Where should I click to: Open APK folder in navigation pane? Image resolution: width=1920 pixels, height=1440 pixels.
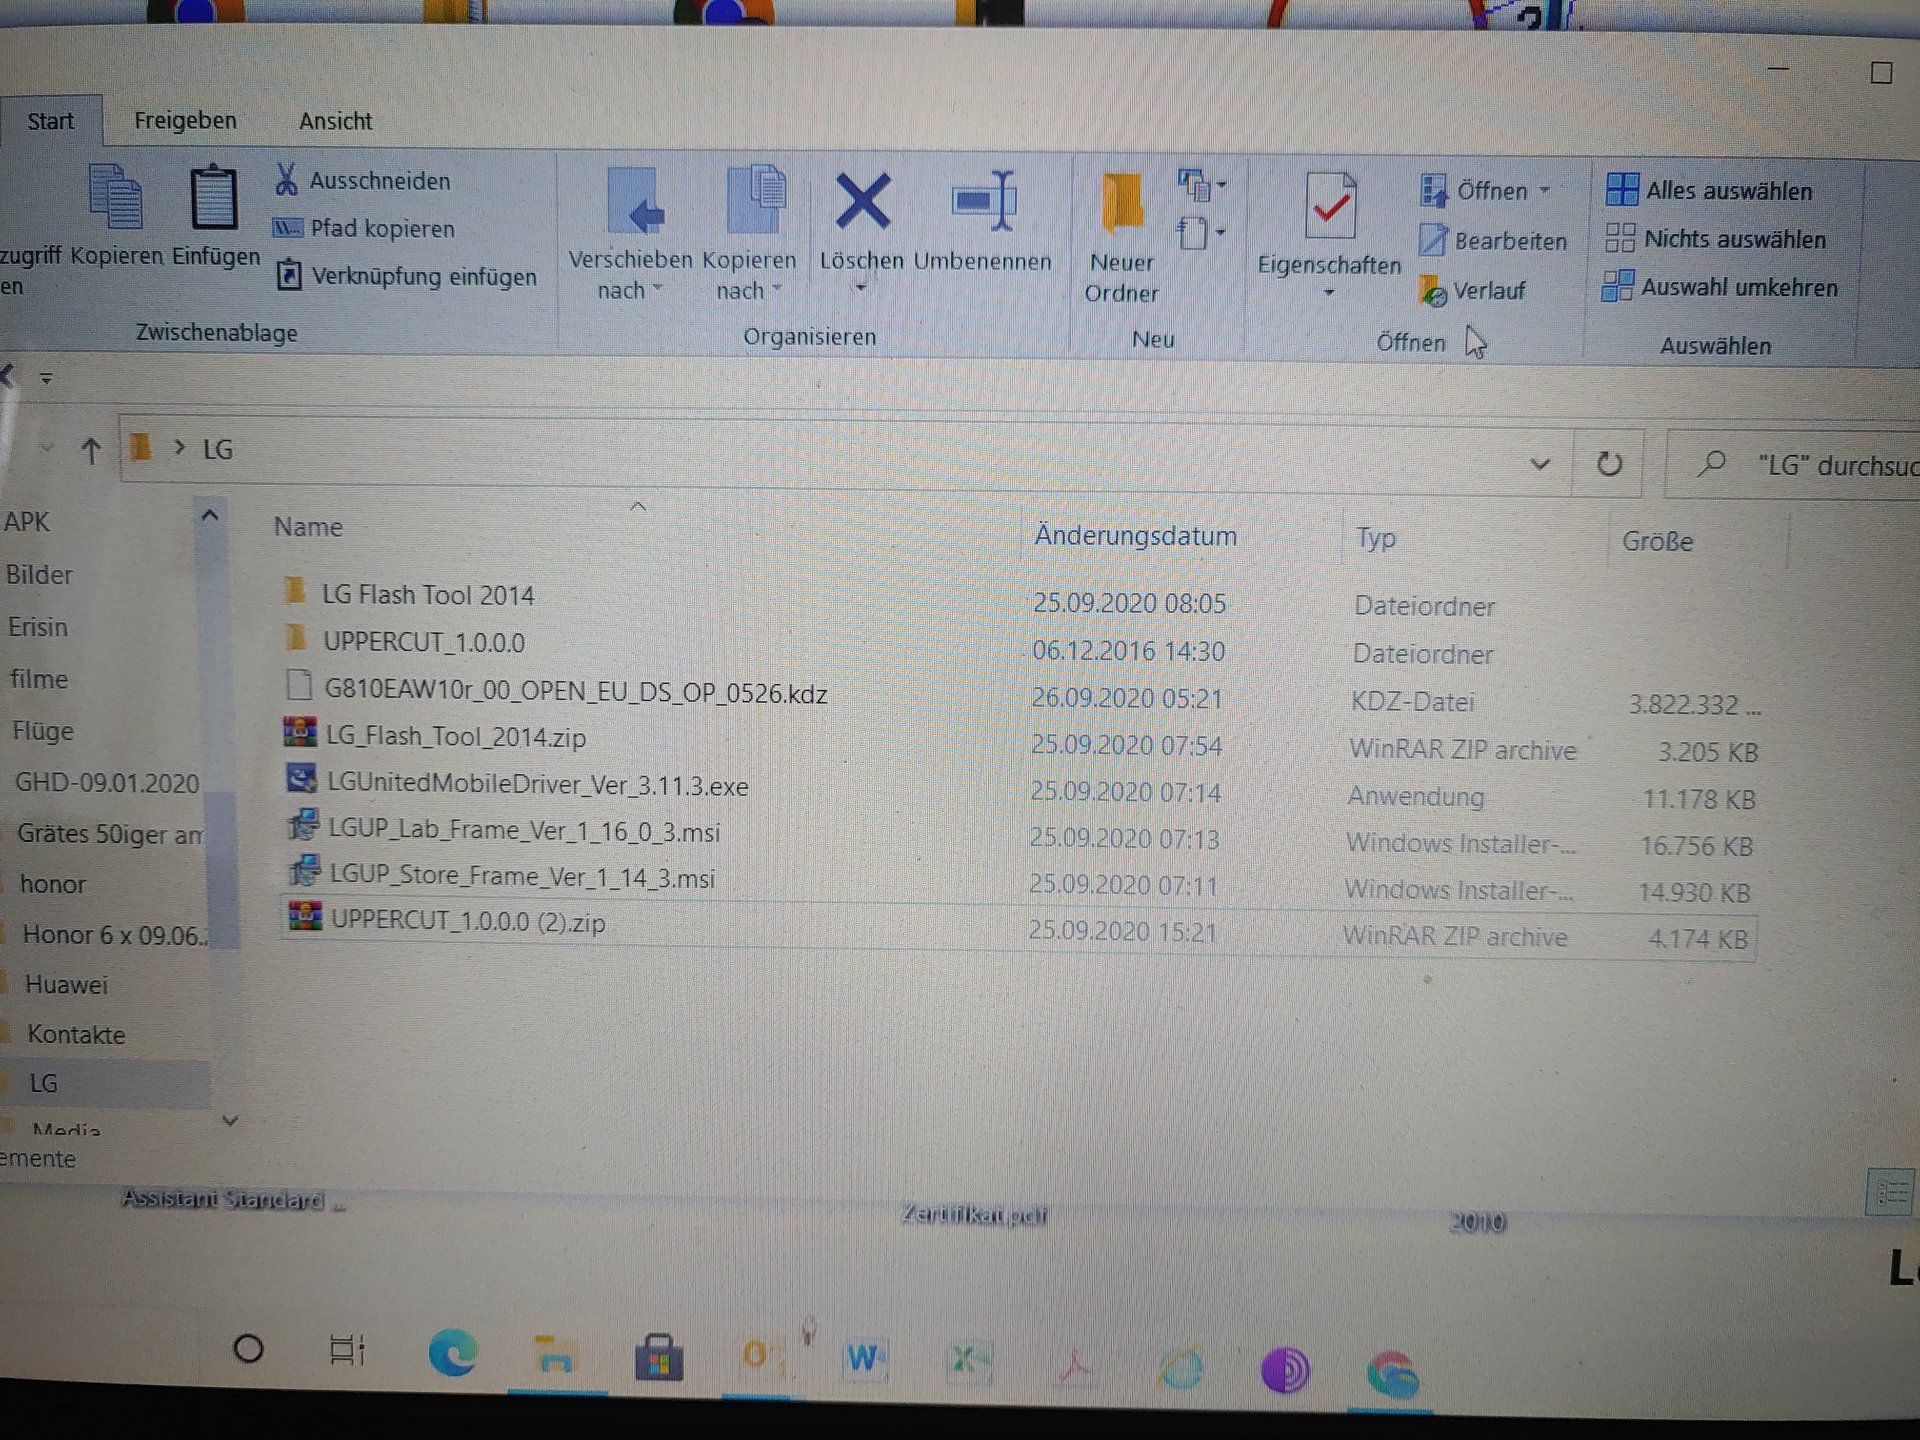coord(27,522)
